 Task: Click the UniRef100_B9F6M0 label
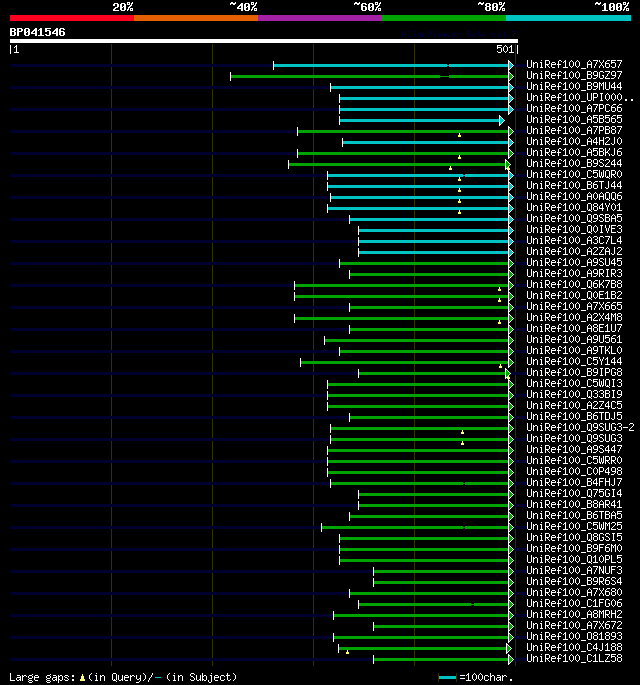pyautogui.click(x=574, y=549)
